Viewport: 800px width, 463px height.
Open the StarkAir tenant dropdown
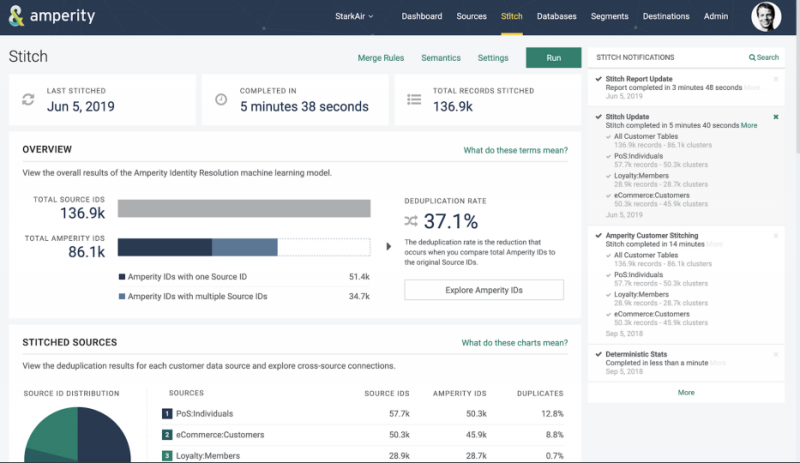[354, 16]
